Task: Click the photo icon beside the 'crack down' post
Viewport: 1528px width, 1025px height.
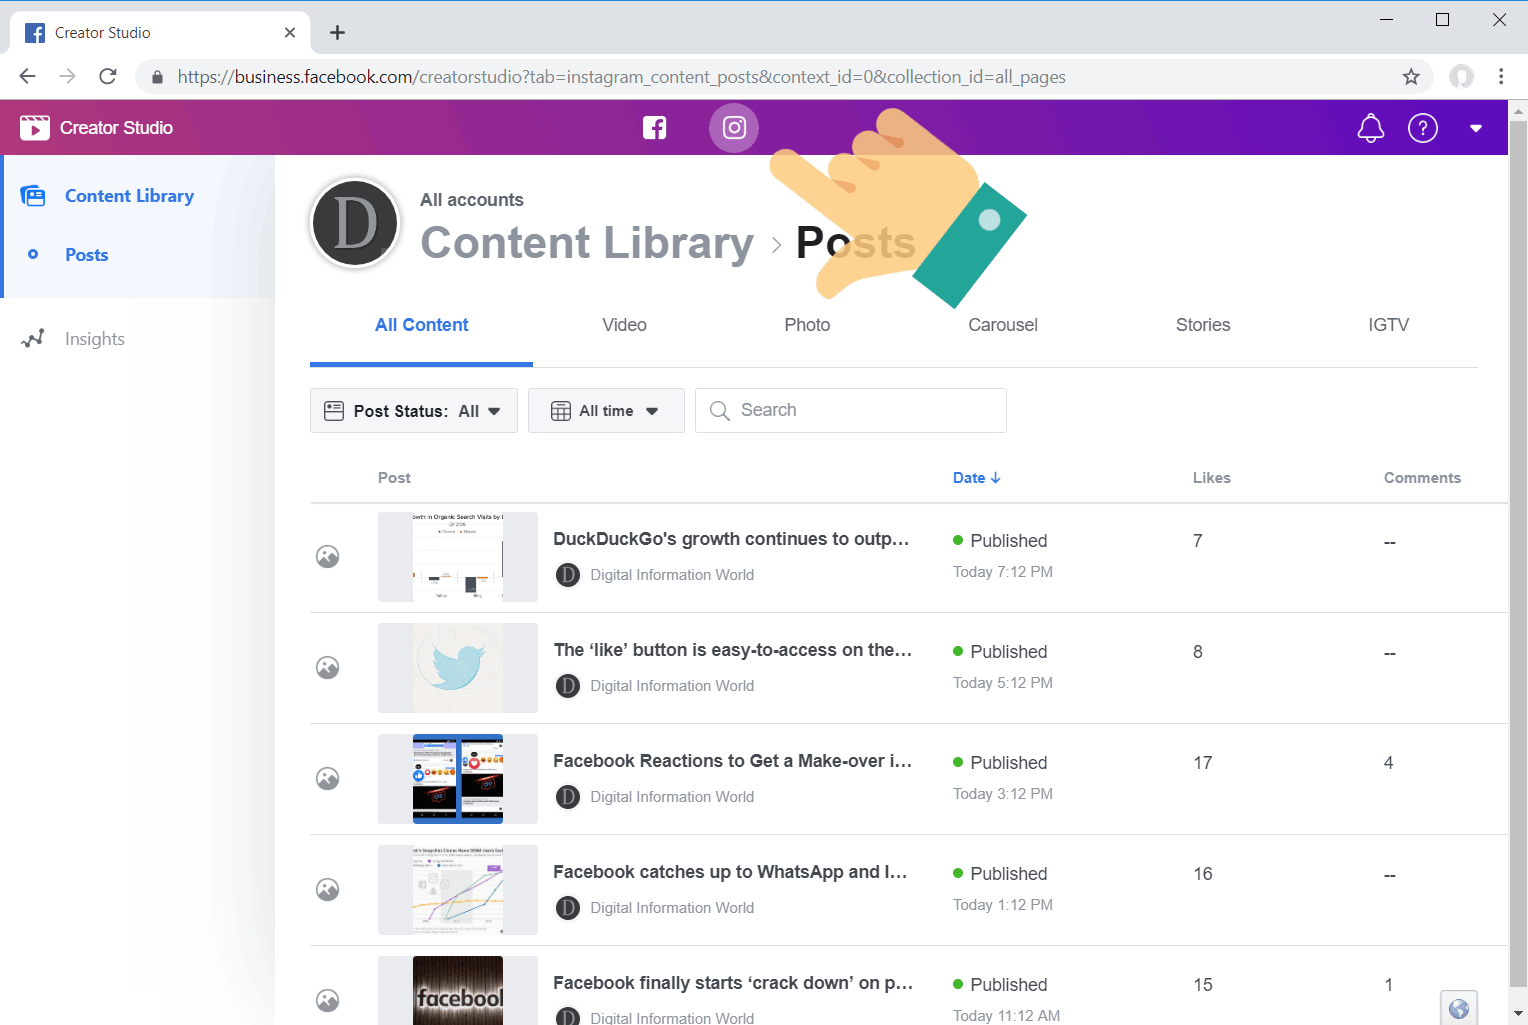Action: [328, 1001]
